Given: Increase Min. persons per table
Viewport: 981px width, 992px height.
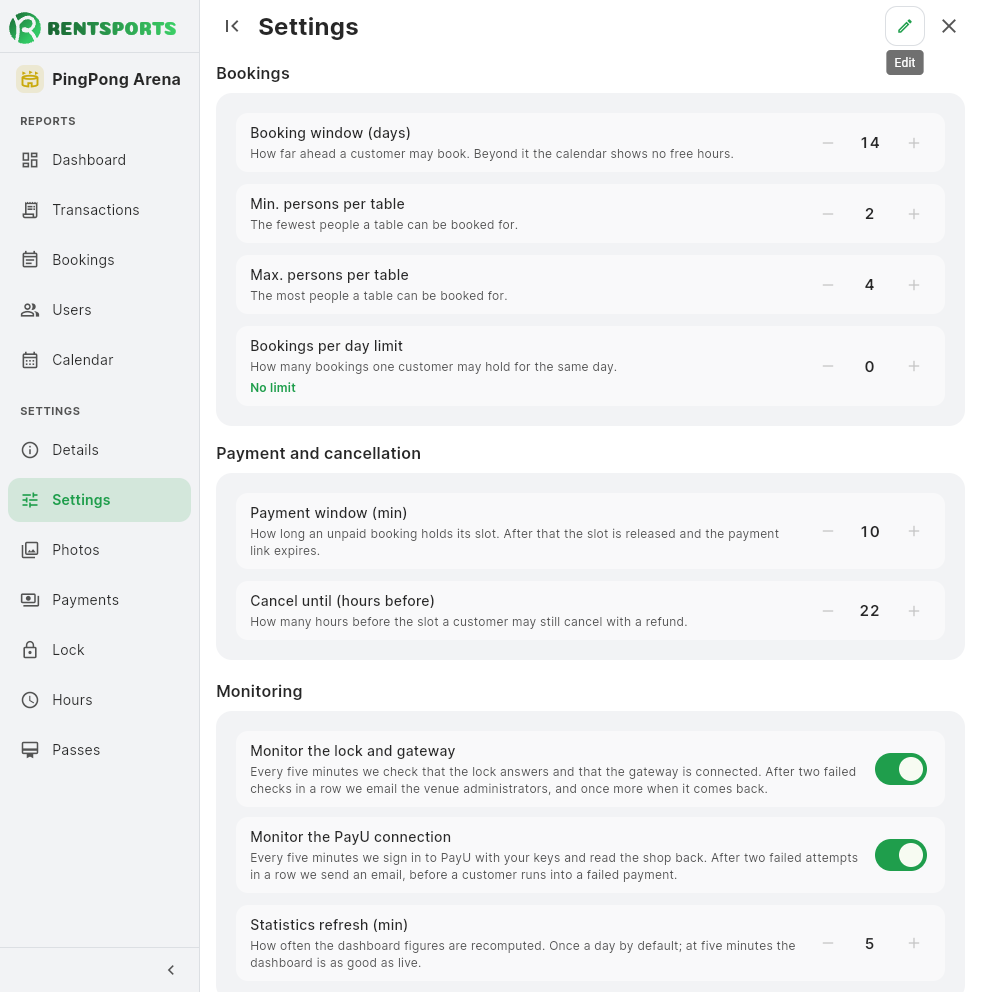Looking at the screenshot, I should [x=913, y=214].
